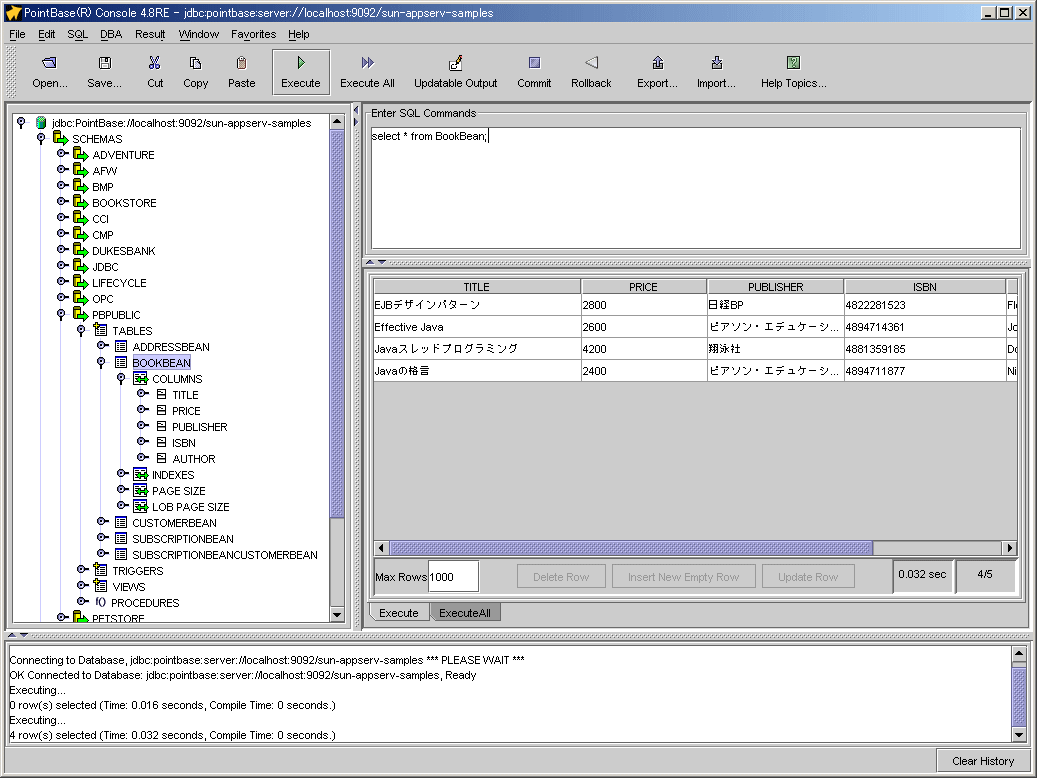Expand the ADVENTURE schema node
Viewport: 1037px width, 778px height.
(62, 153)
